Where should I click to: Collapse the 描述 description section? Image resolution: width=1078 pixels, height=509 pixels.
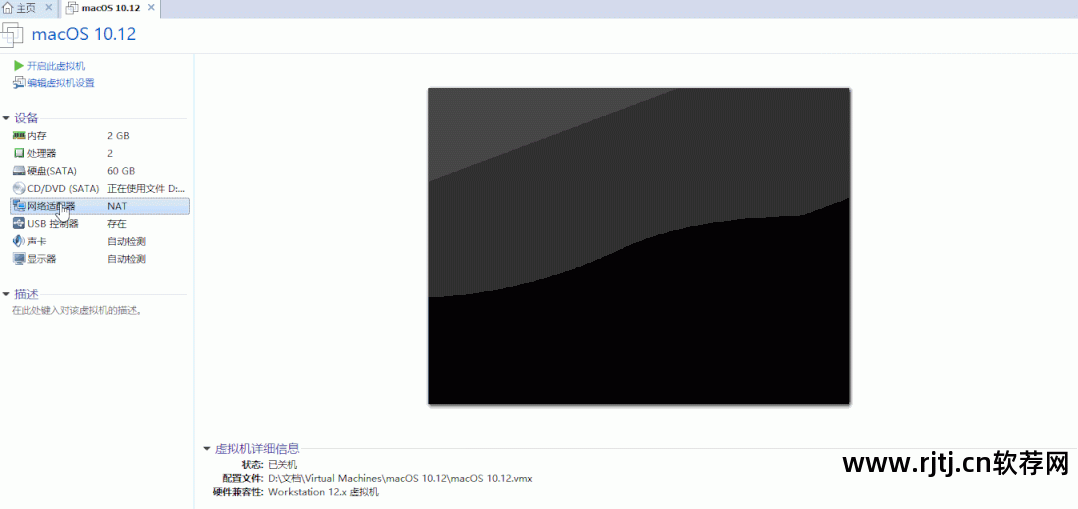pyautogui.click(x=7, y=294)
